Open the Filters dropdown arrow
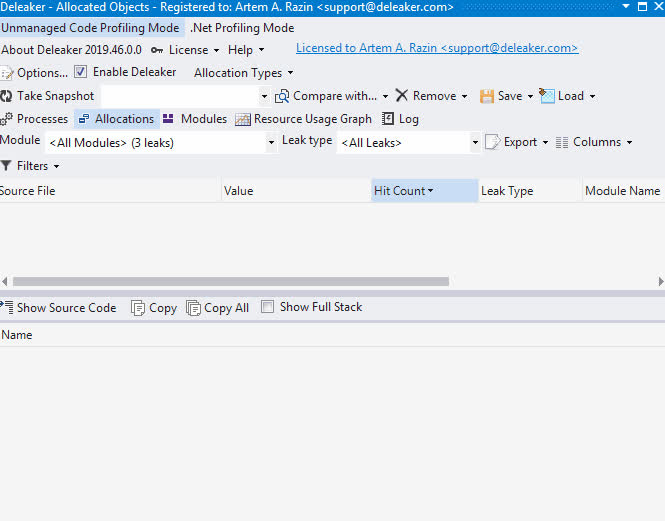The height and width of the screenshot is (521, 665). (x=56, y=166)
